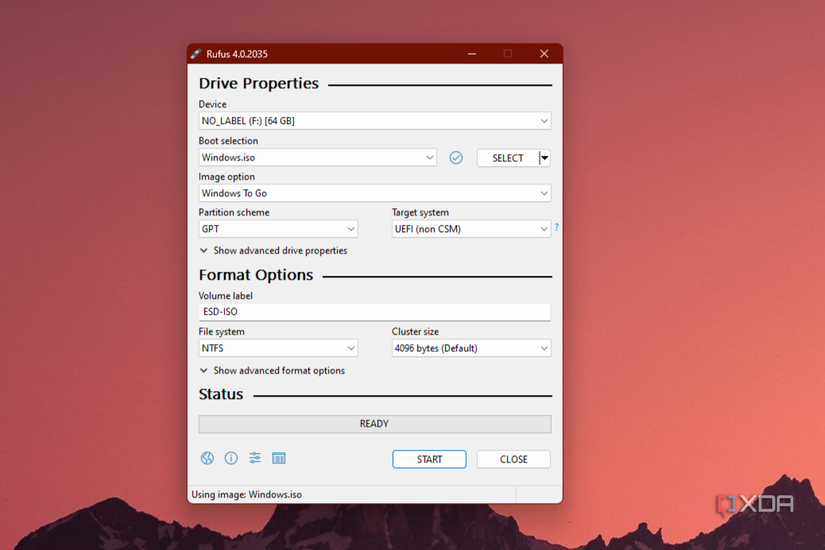Open the Image option Windows To Go dropdown
The height and width of the screenshot is (550, 825).
pyautogui.click(x=375, y=193)
